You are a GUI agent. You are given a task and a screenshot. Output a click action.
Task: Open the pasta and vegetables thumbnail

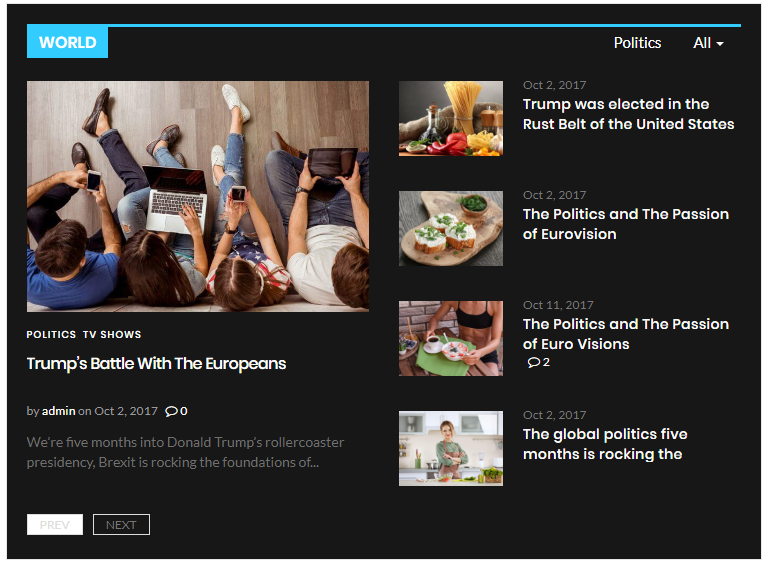(451, 119)
